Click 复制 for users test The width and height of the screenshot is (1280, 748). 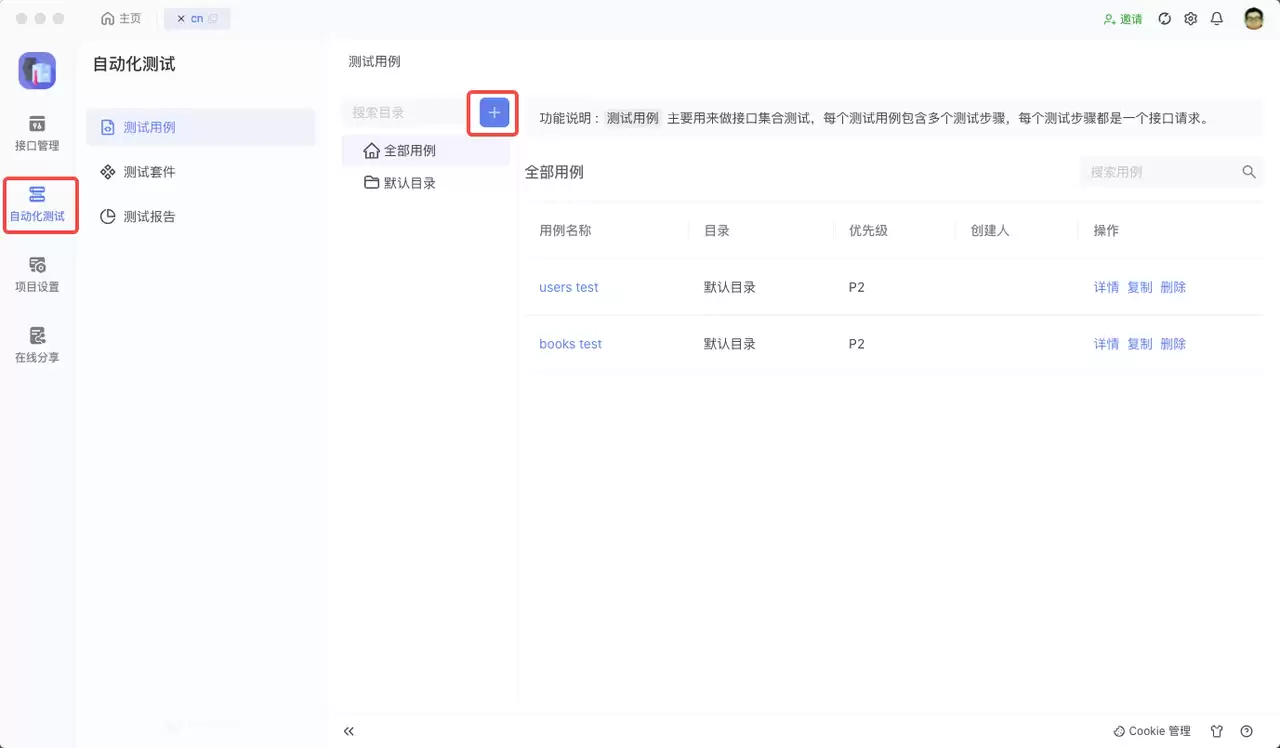coord(1140,287)
